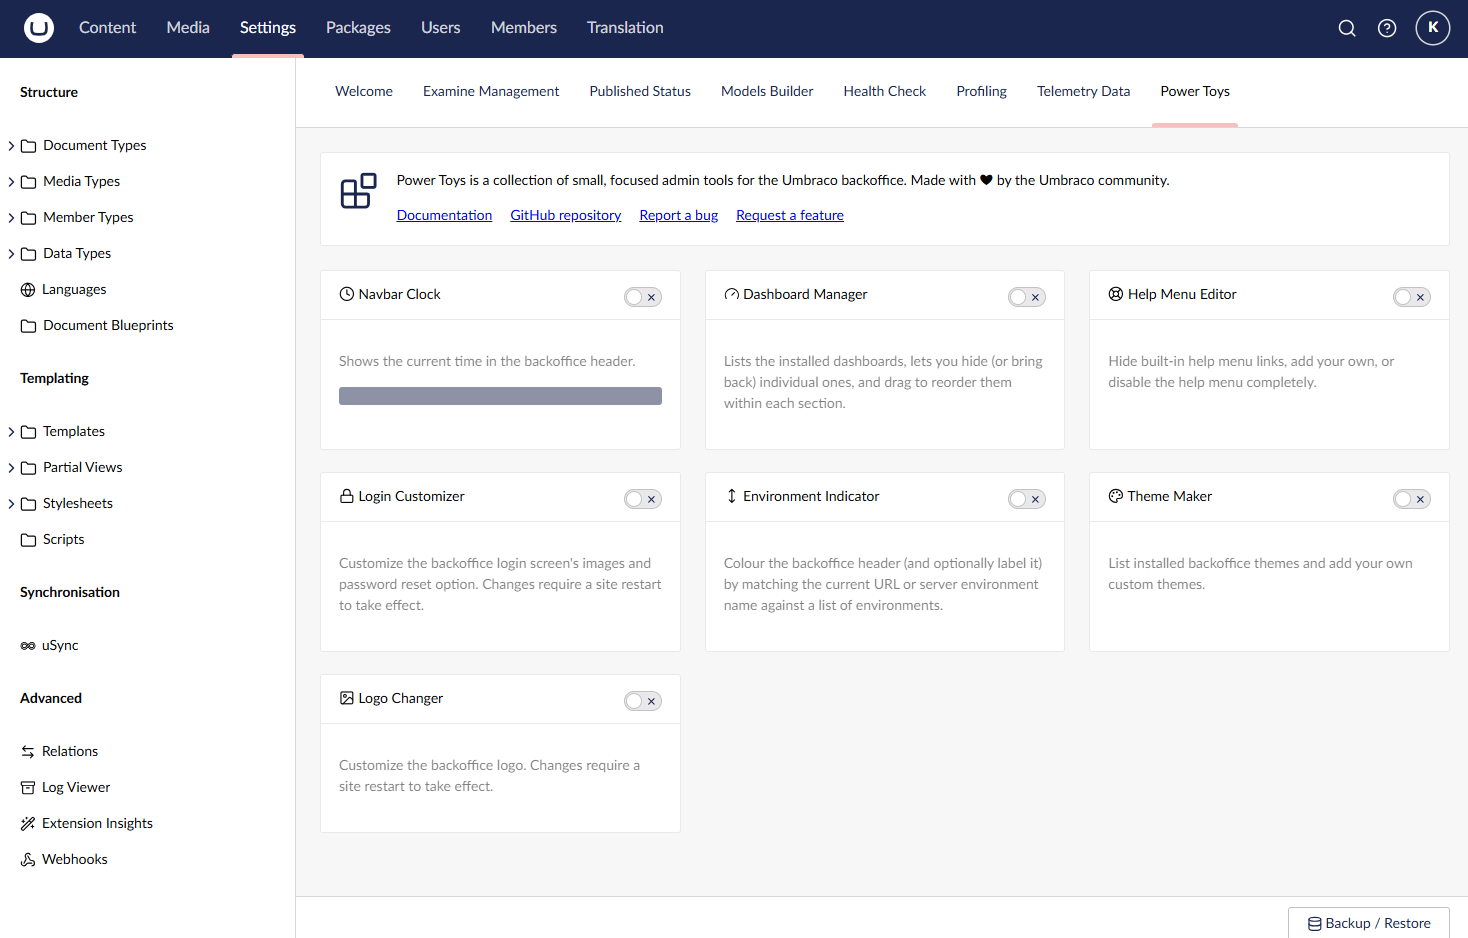Expand the Data Types tree node
The width and height of the screenshot is (1468, 938).
pyautogui.click(x=11, y=254)
